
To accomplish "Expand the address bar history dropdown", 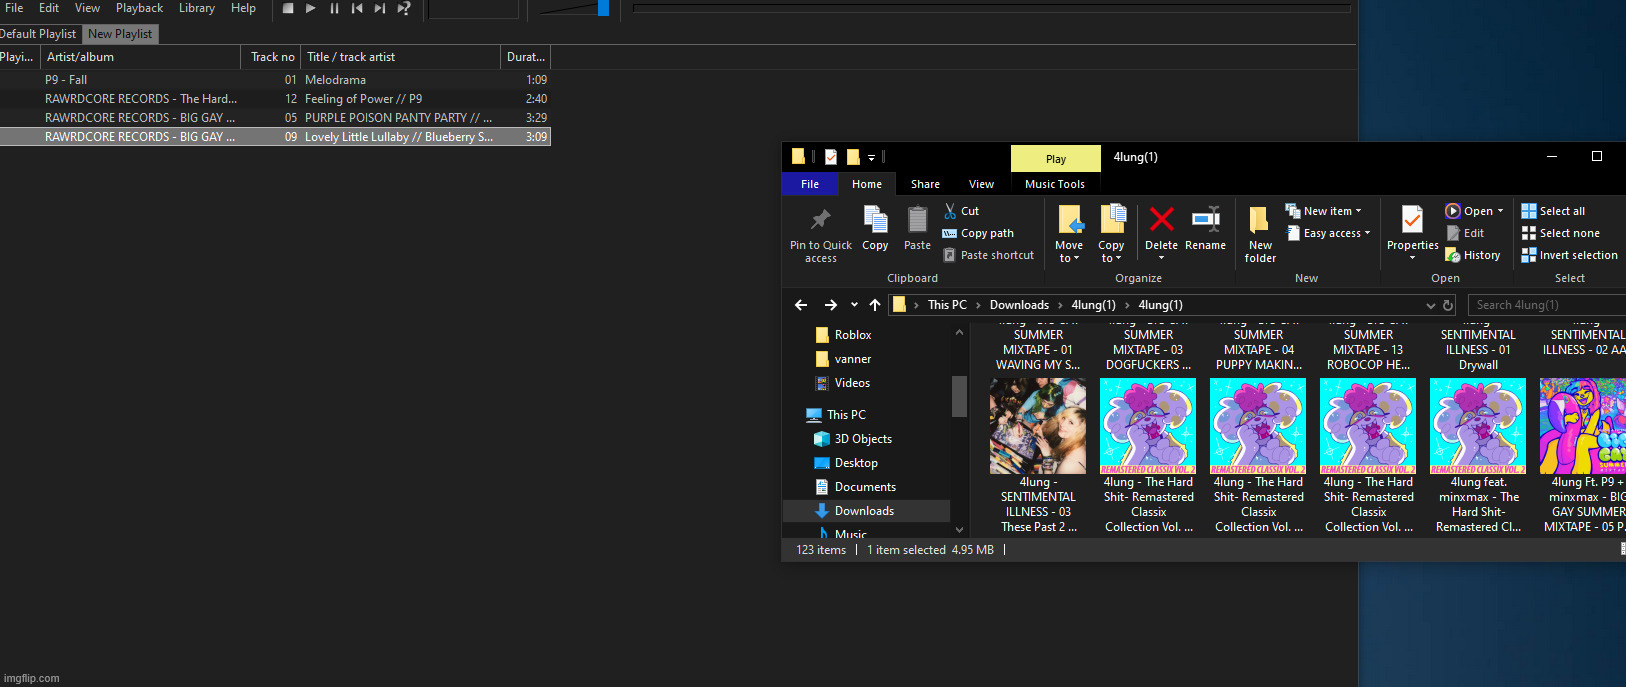I will coord(1431,305).
